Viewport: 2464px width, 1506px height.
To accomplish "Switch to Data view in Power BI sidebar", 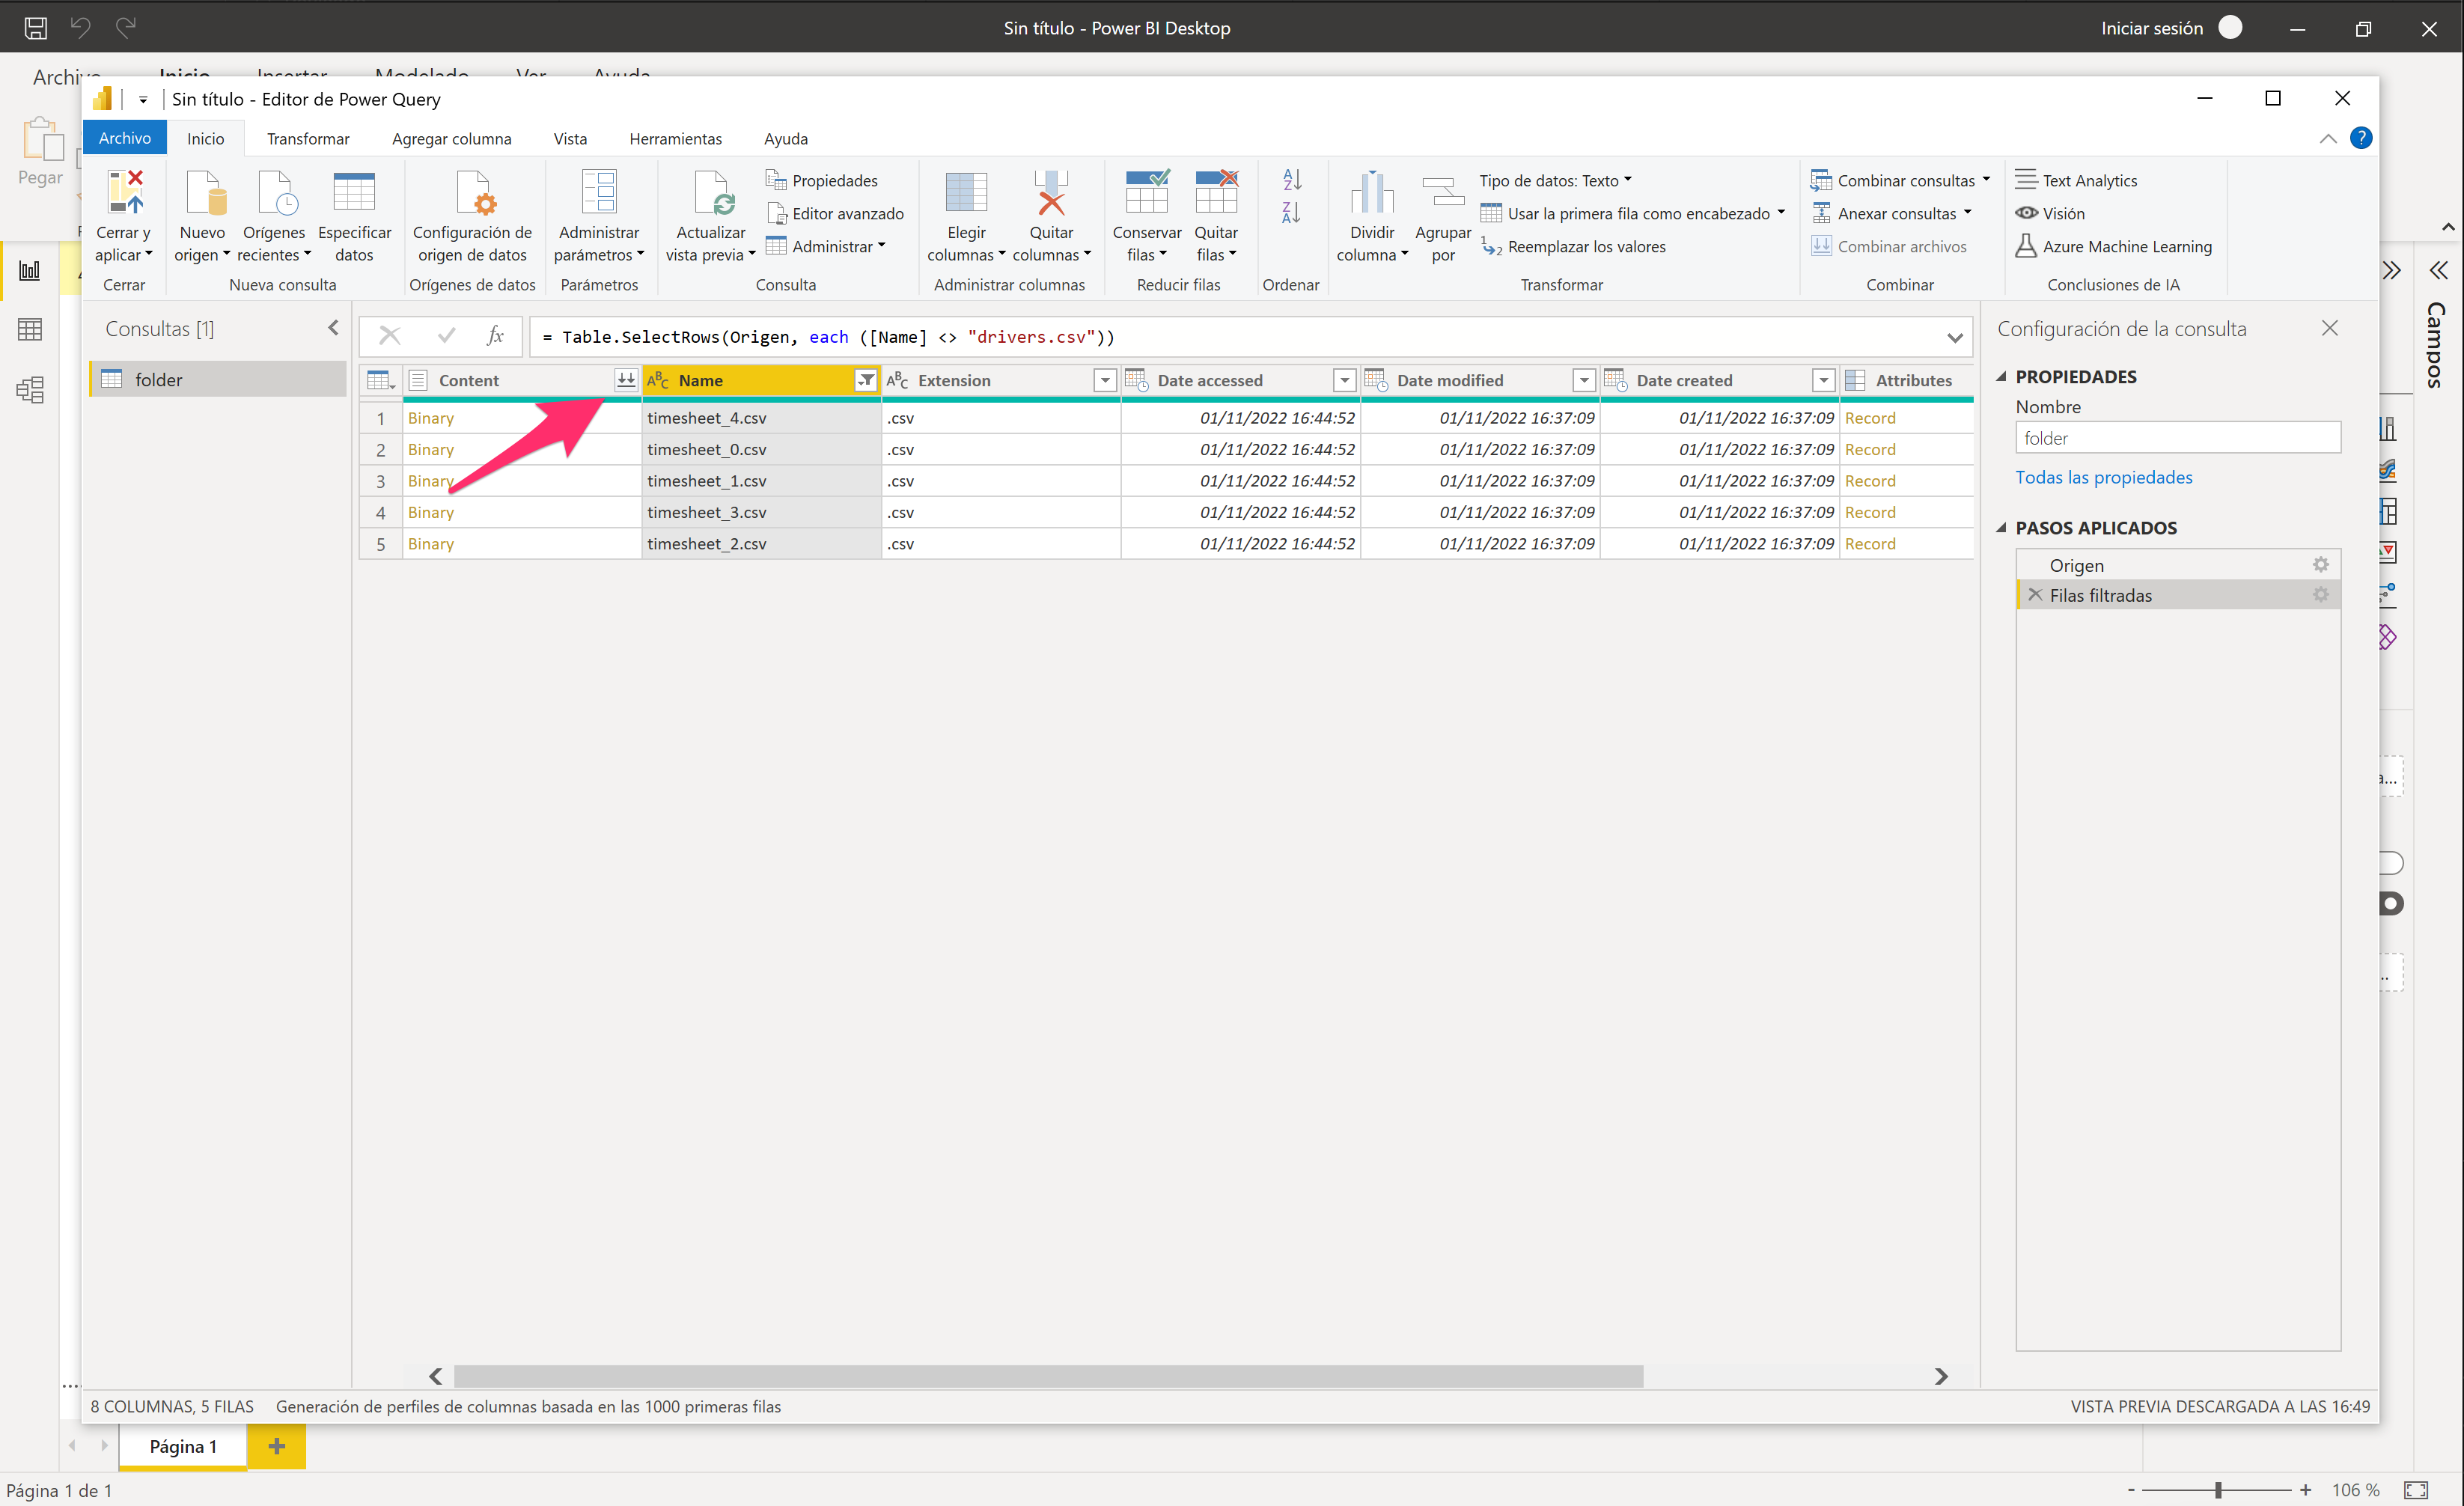I will pos(30,329).
